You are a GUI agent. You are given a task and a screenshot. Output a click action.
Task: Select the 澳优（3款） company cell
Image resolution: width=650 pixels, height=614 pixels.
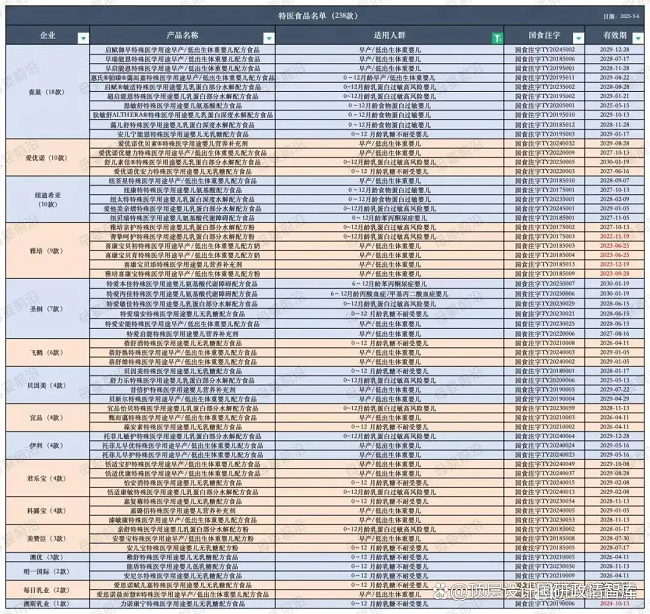pyautogui.click(x=48, y=557)
